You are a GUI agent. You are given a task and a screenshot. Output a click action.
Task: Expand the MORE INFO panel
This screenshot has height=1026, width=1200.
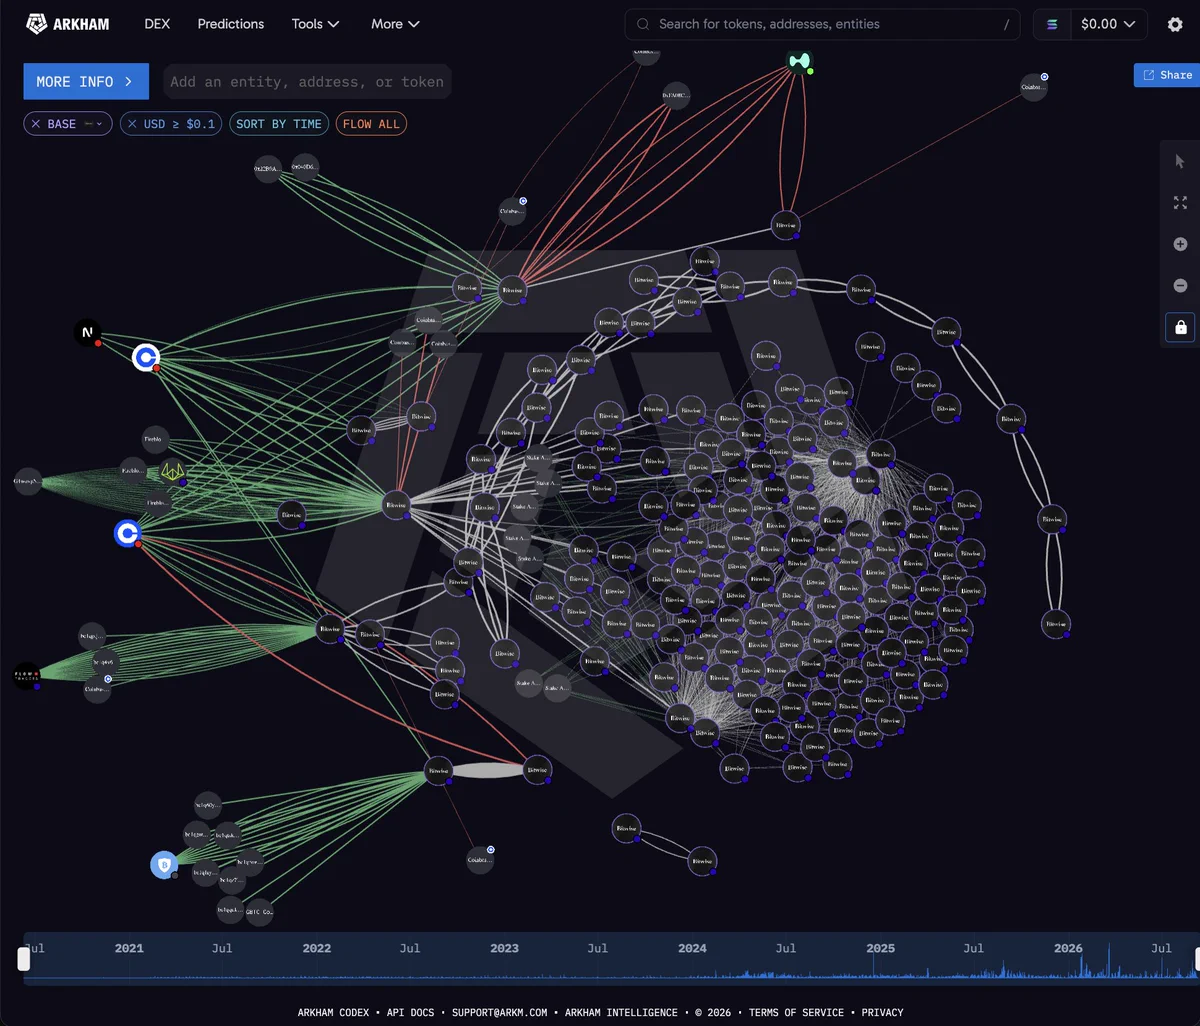coord(86,82)
